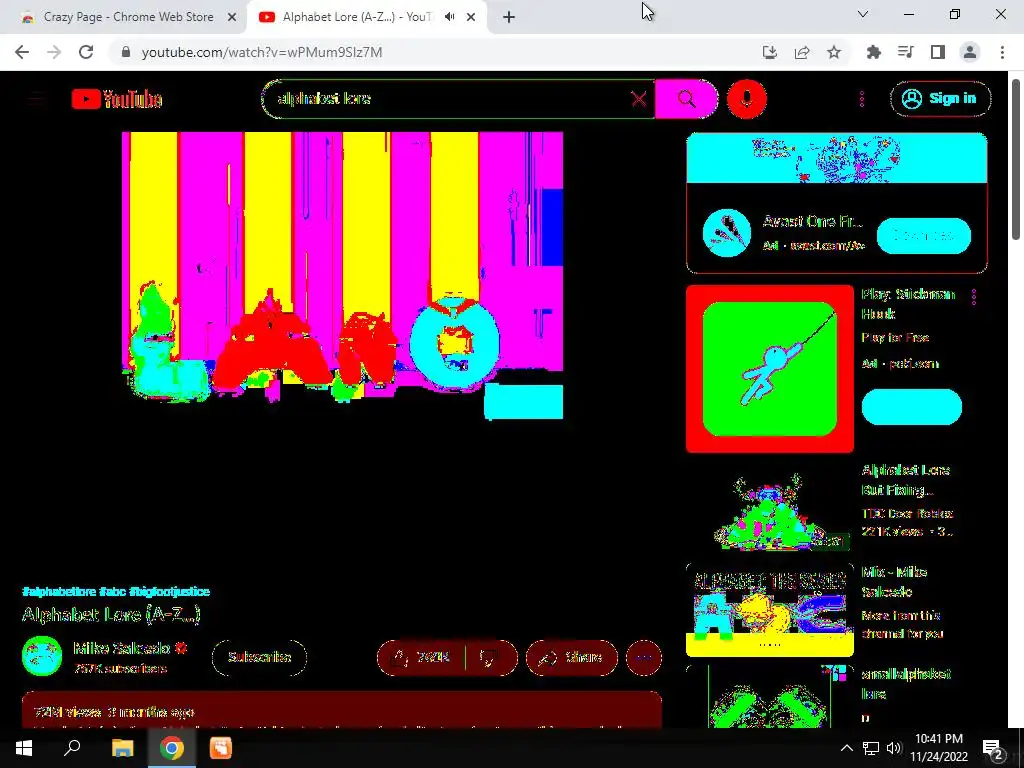1024x768 pixels.
Task: Open YouTube settings three-dot menu
Action: [862, 99]
